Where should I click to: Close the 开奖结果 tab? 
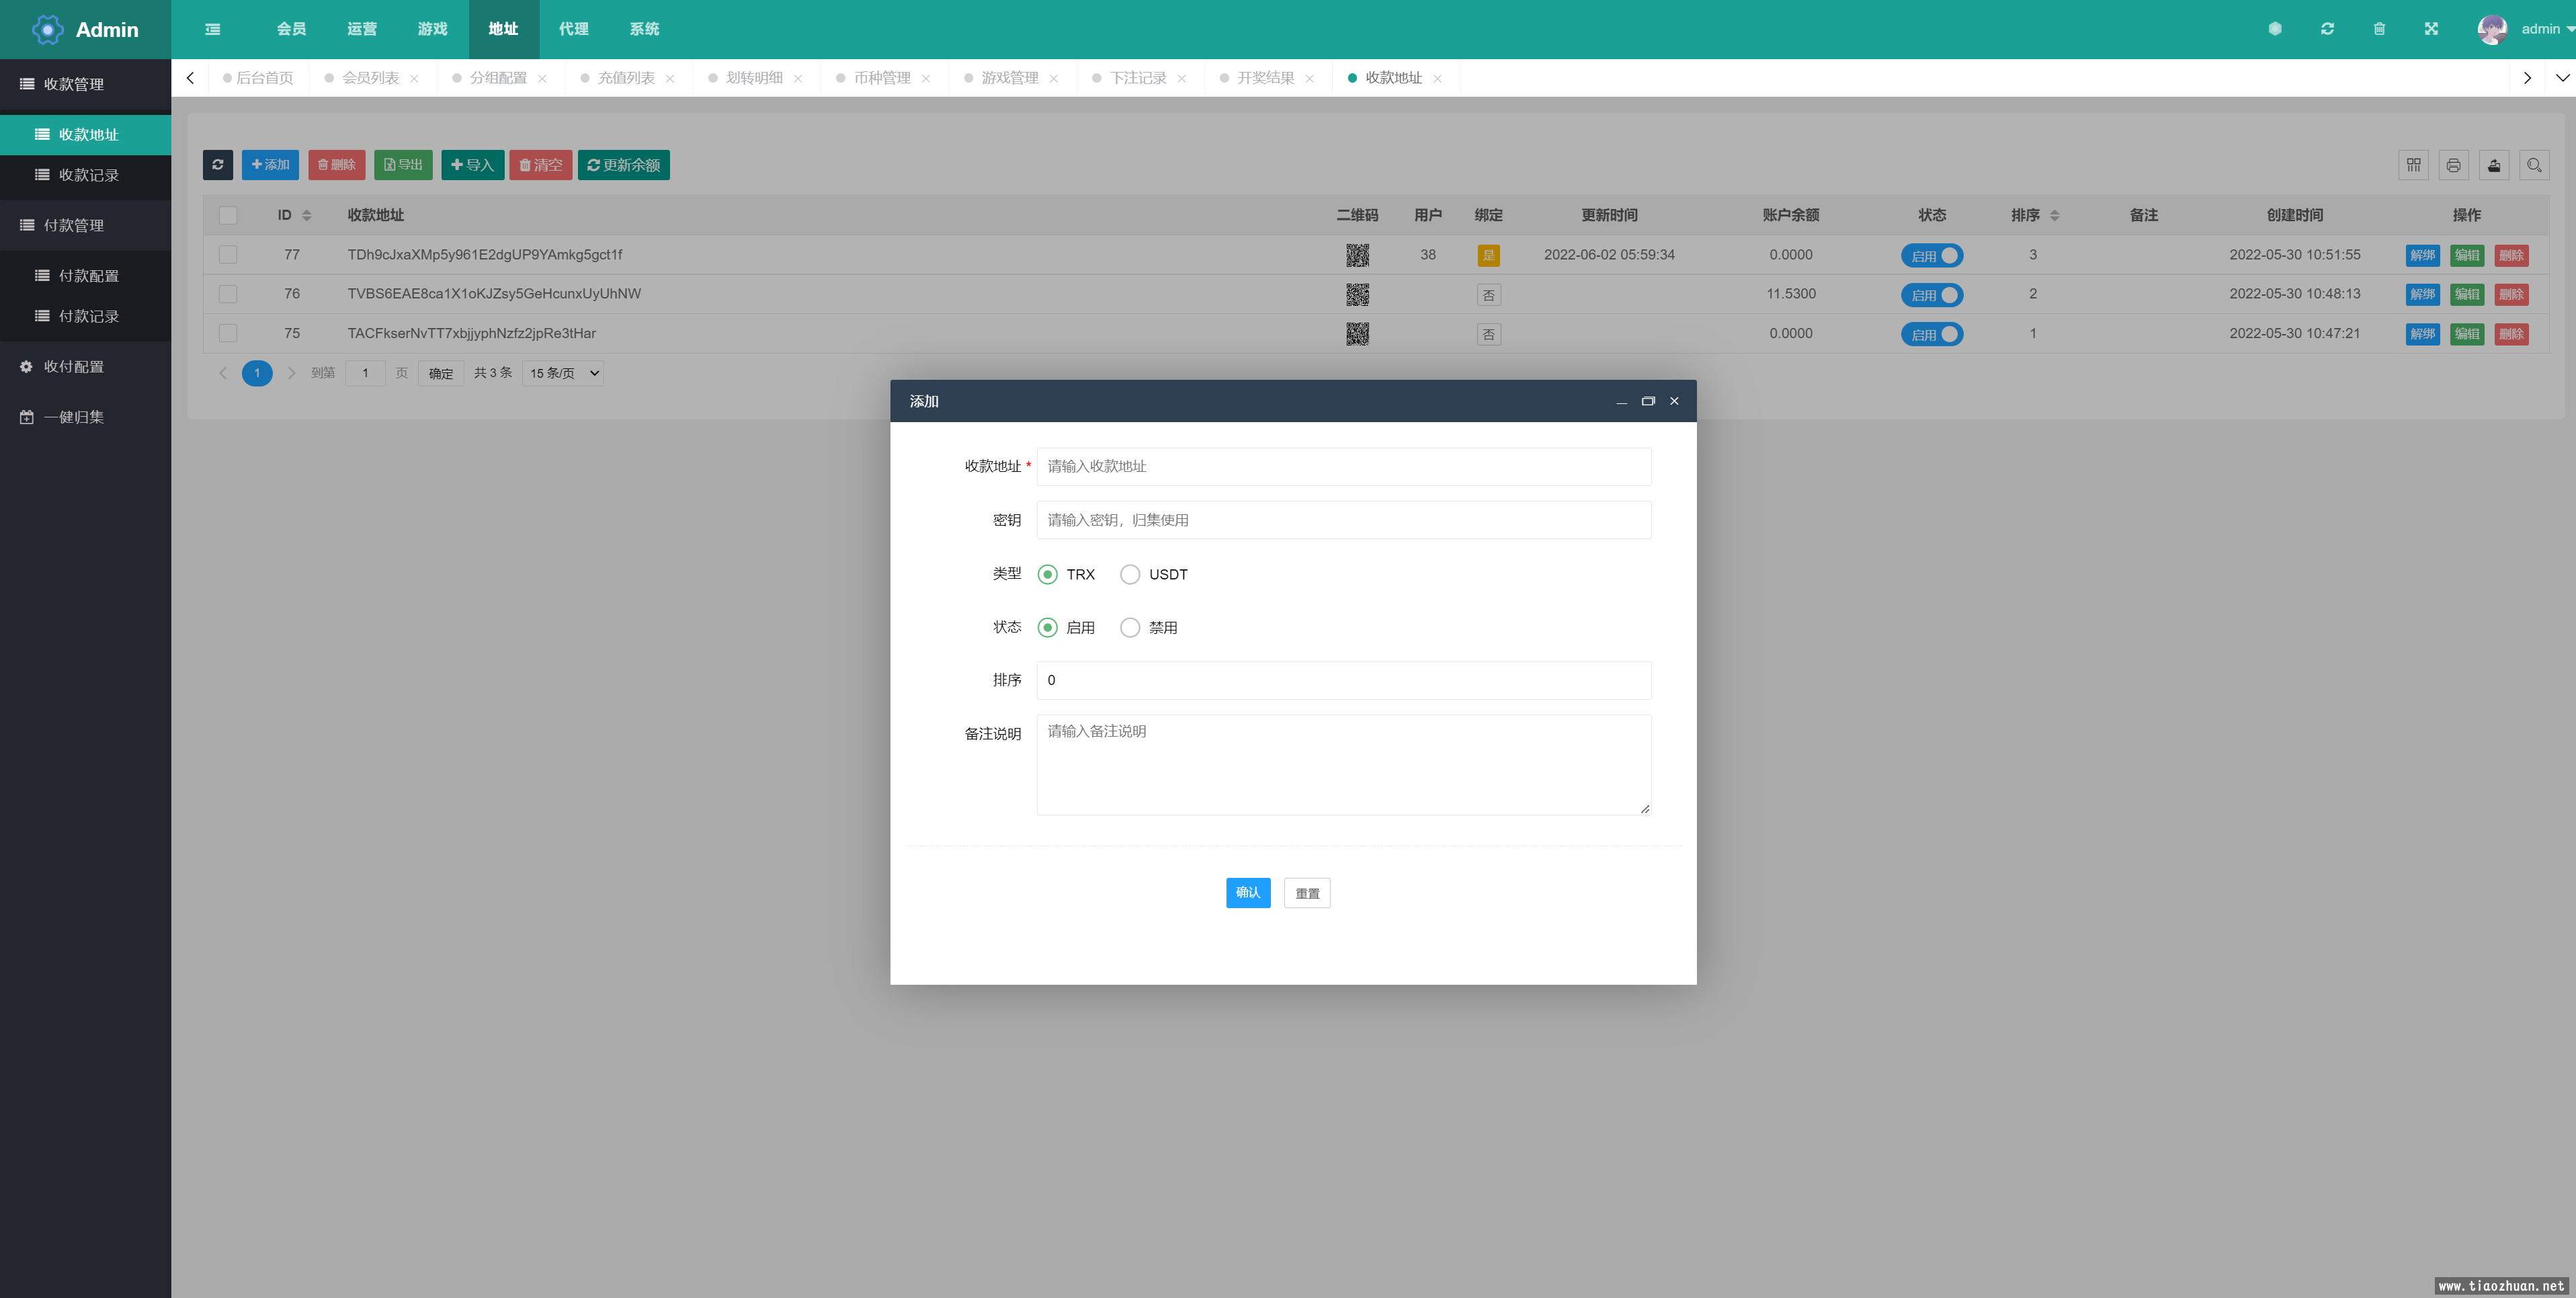click(x=1309, y=78)
